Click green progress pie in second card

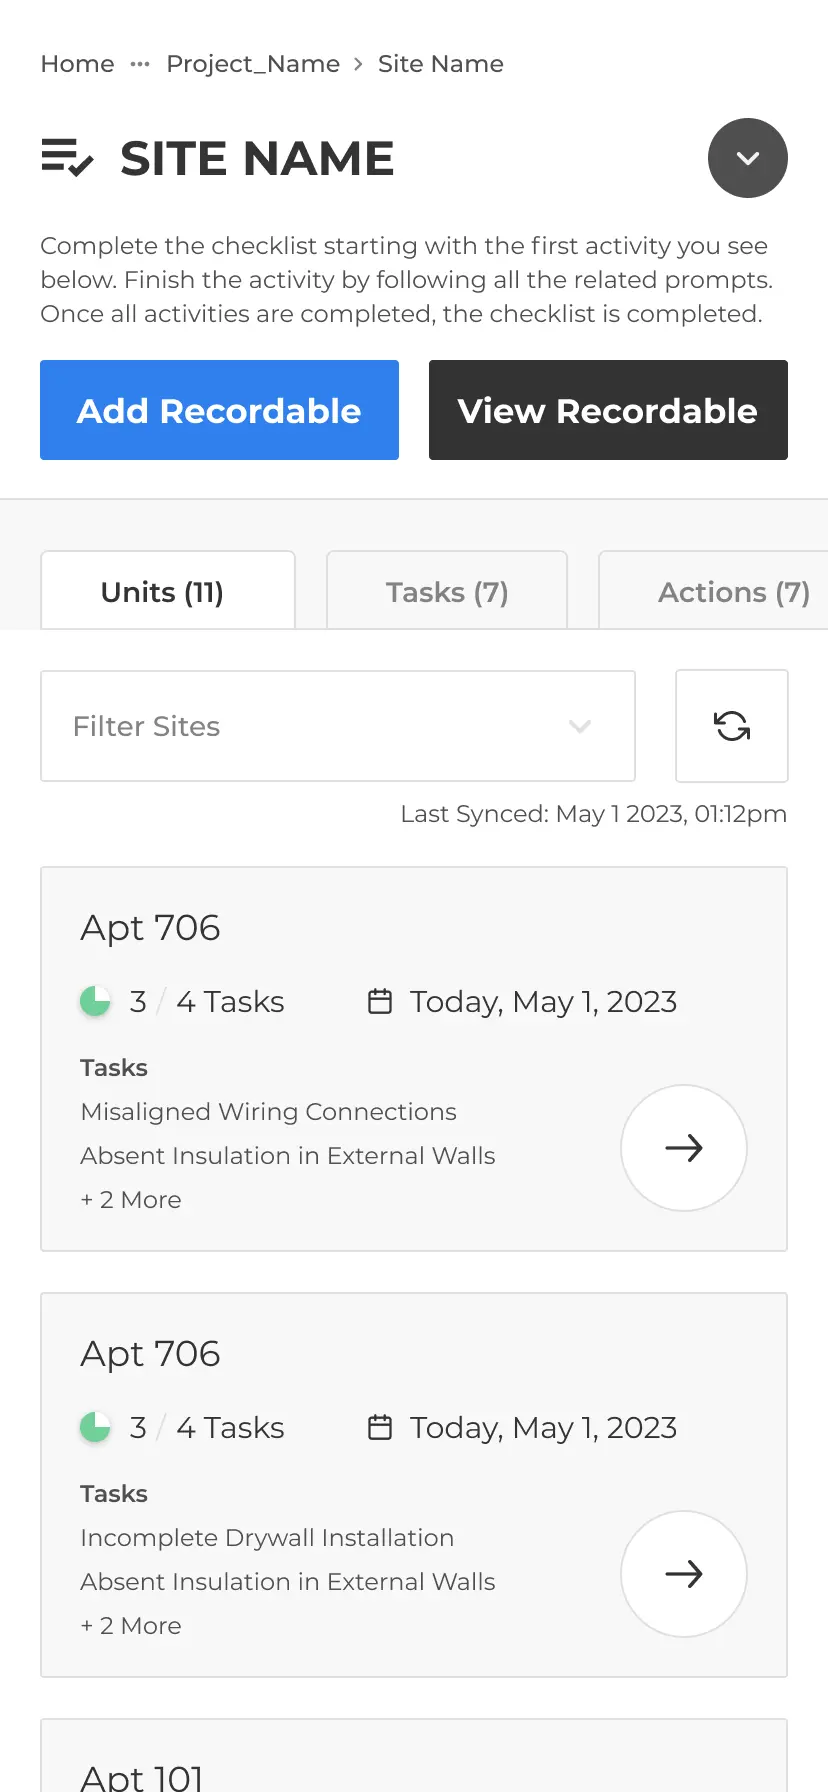[x=95, y=1427]
